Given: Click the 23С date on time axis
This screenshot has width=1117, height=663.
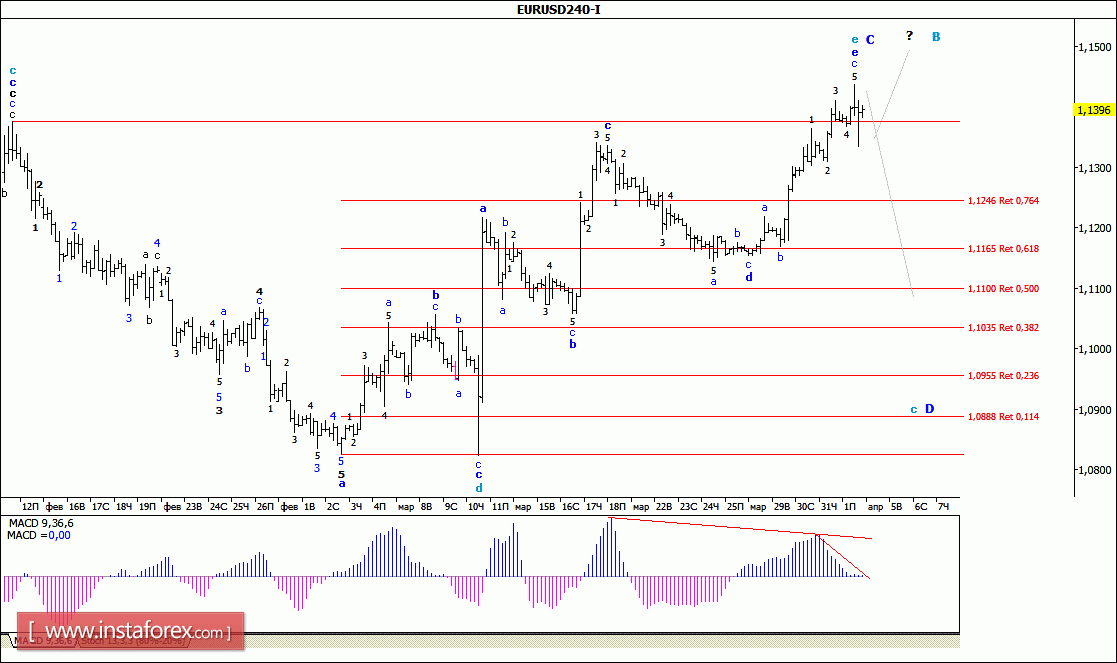Looking at the screenshot, I should click(688, 506).
